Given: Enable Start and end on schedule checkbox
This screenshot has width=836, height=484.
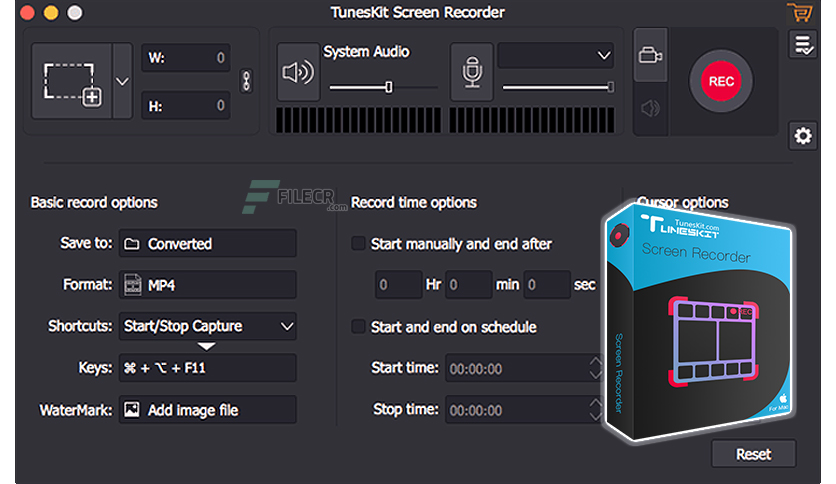Looking at the screenshot, I should [359, 326].
